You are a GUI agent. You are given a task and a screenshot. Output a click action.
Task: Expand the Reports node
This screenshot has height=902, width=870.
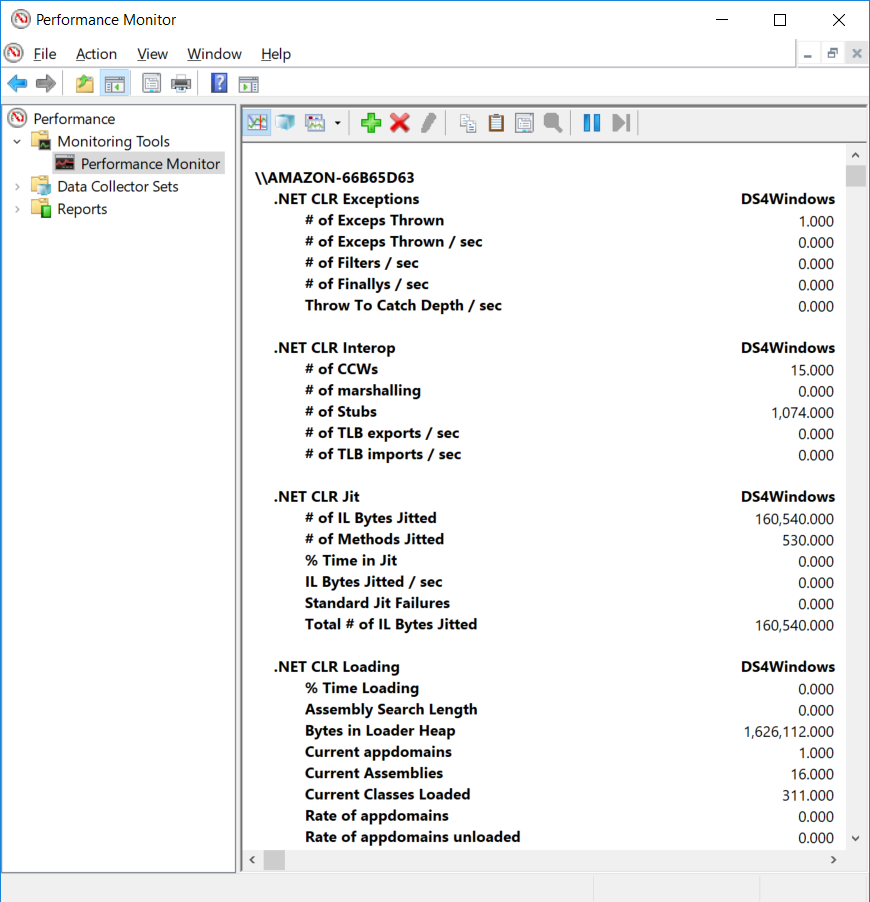click(18, 209)
